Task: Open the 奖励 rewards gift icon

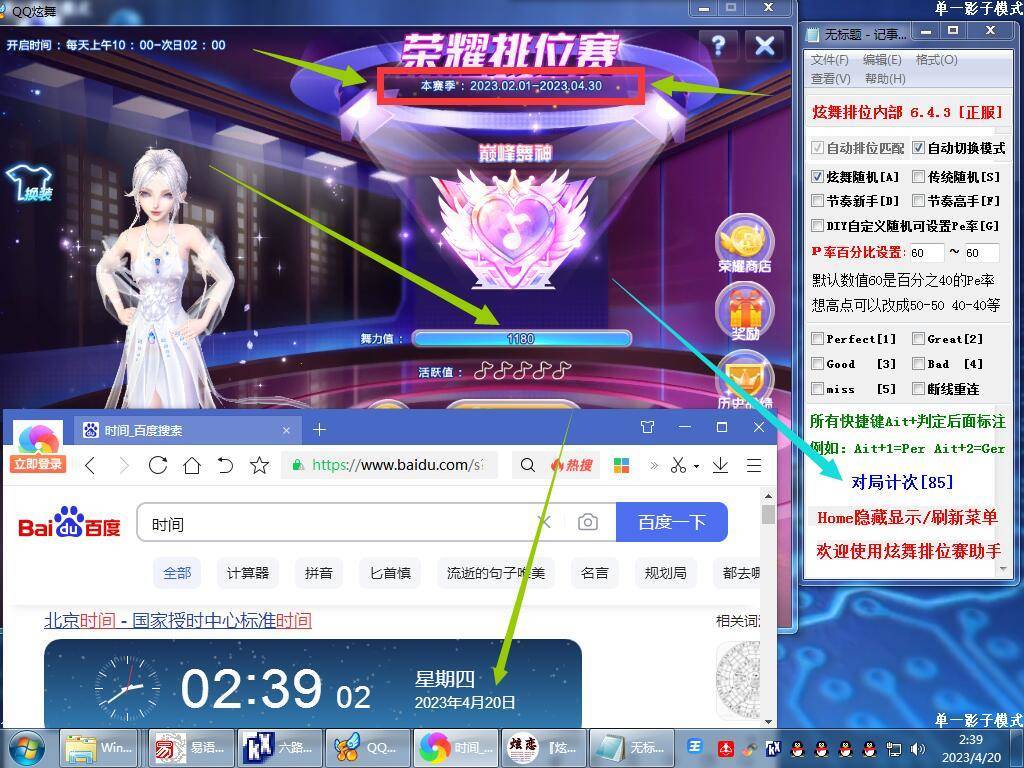Action: coord(745,313)
